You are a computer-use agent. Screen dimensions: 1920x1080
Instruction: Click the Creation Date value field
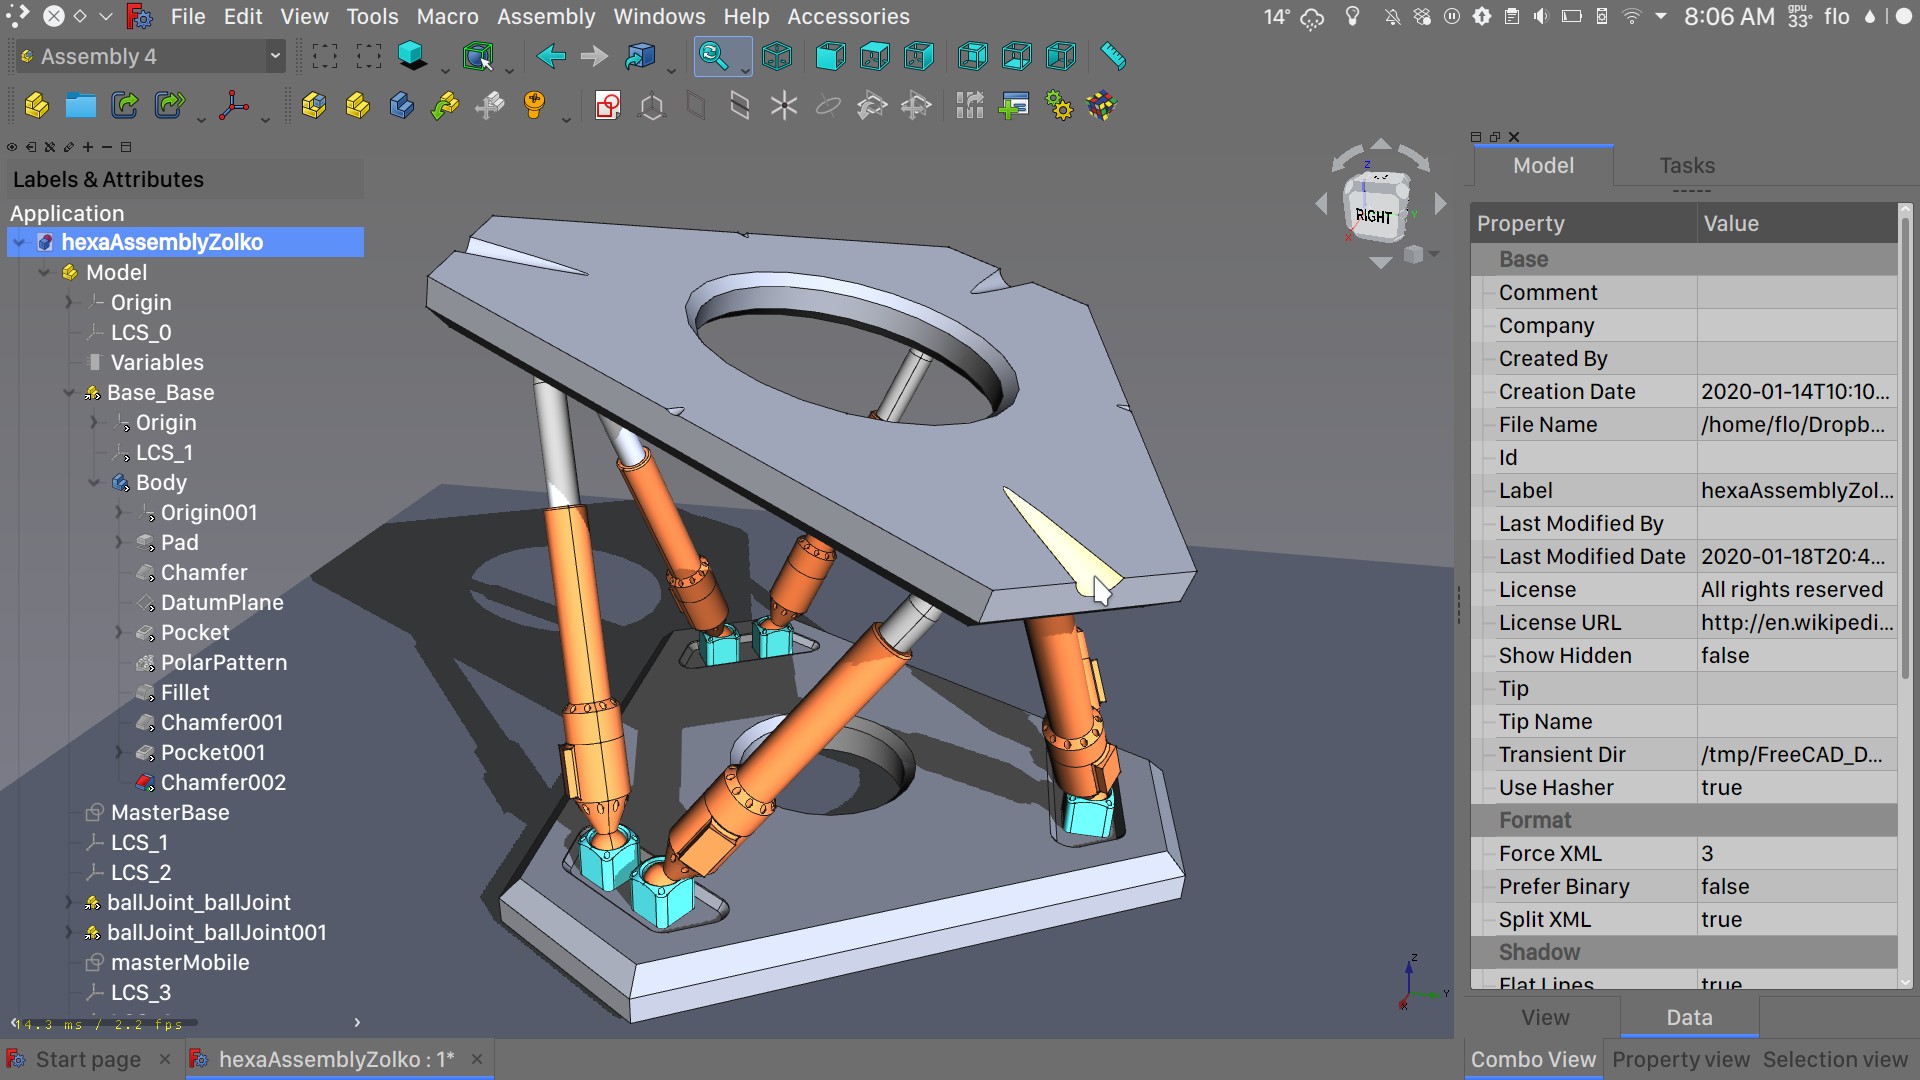(x=1796, y=392)
